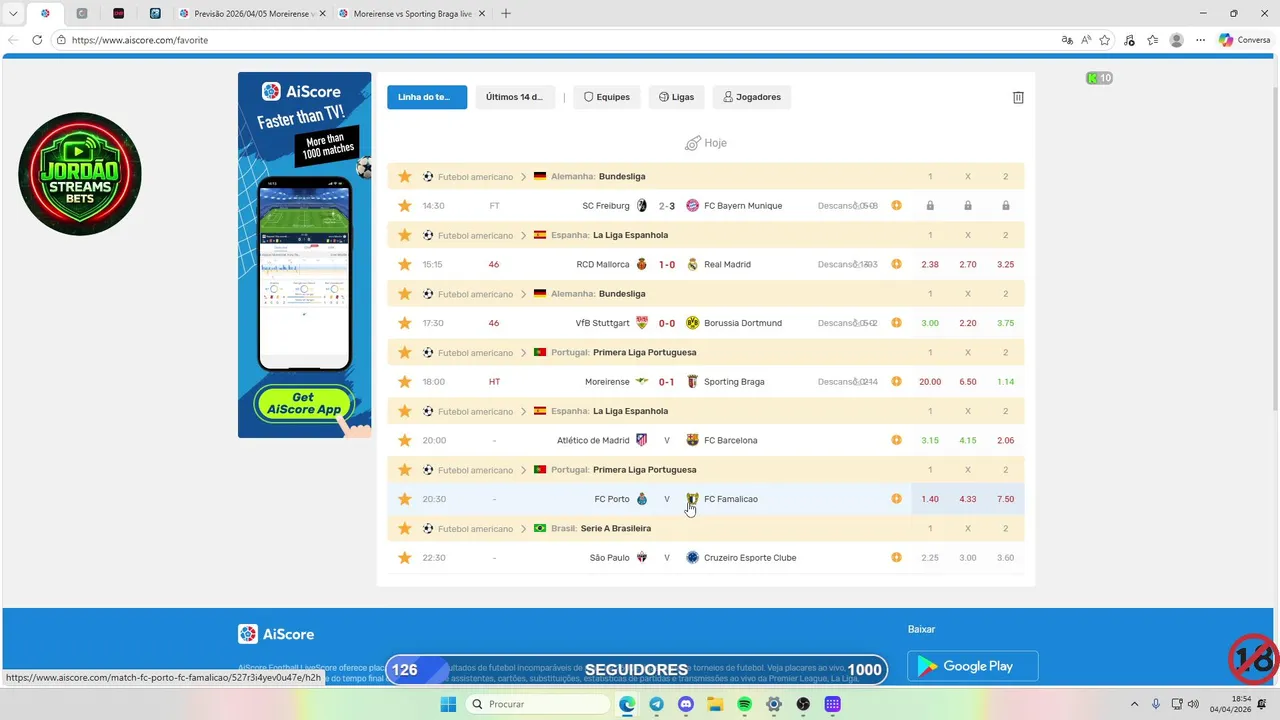The image size is (1280, 720).
Task: Click the browser address bar
Action: click(560, 40)
